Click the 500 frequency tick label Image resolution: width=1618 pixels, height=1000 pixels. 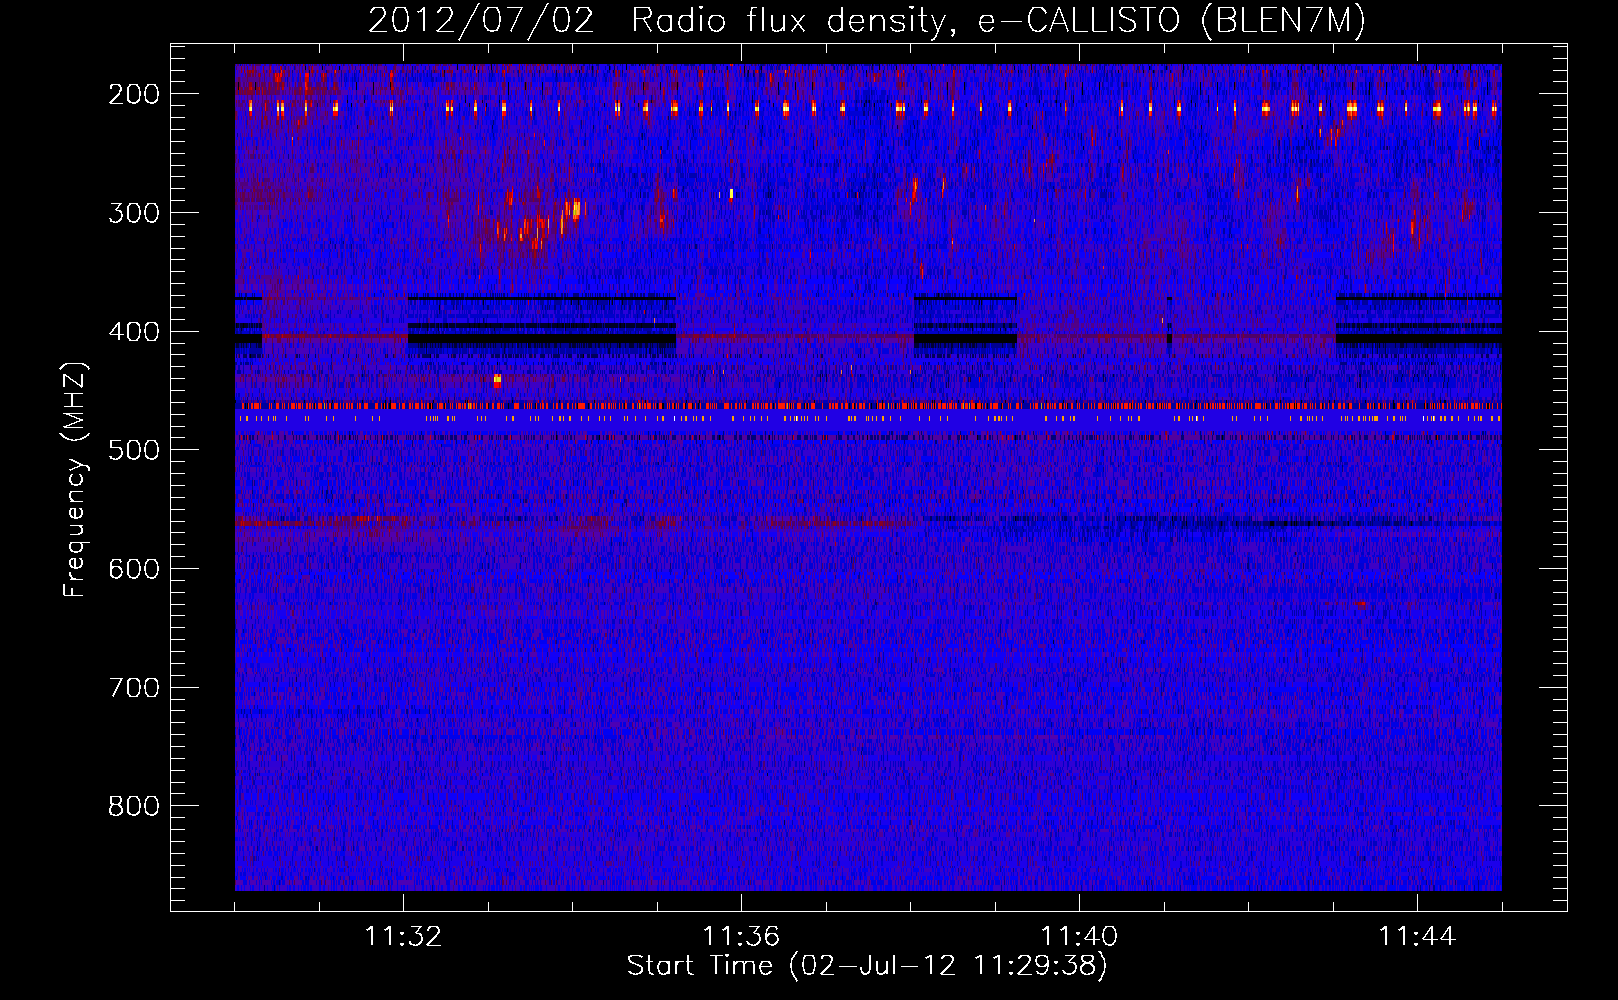click(x=134, y=450)
